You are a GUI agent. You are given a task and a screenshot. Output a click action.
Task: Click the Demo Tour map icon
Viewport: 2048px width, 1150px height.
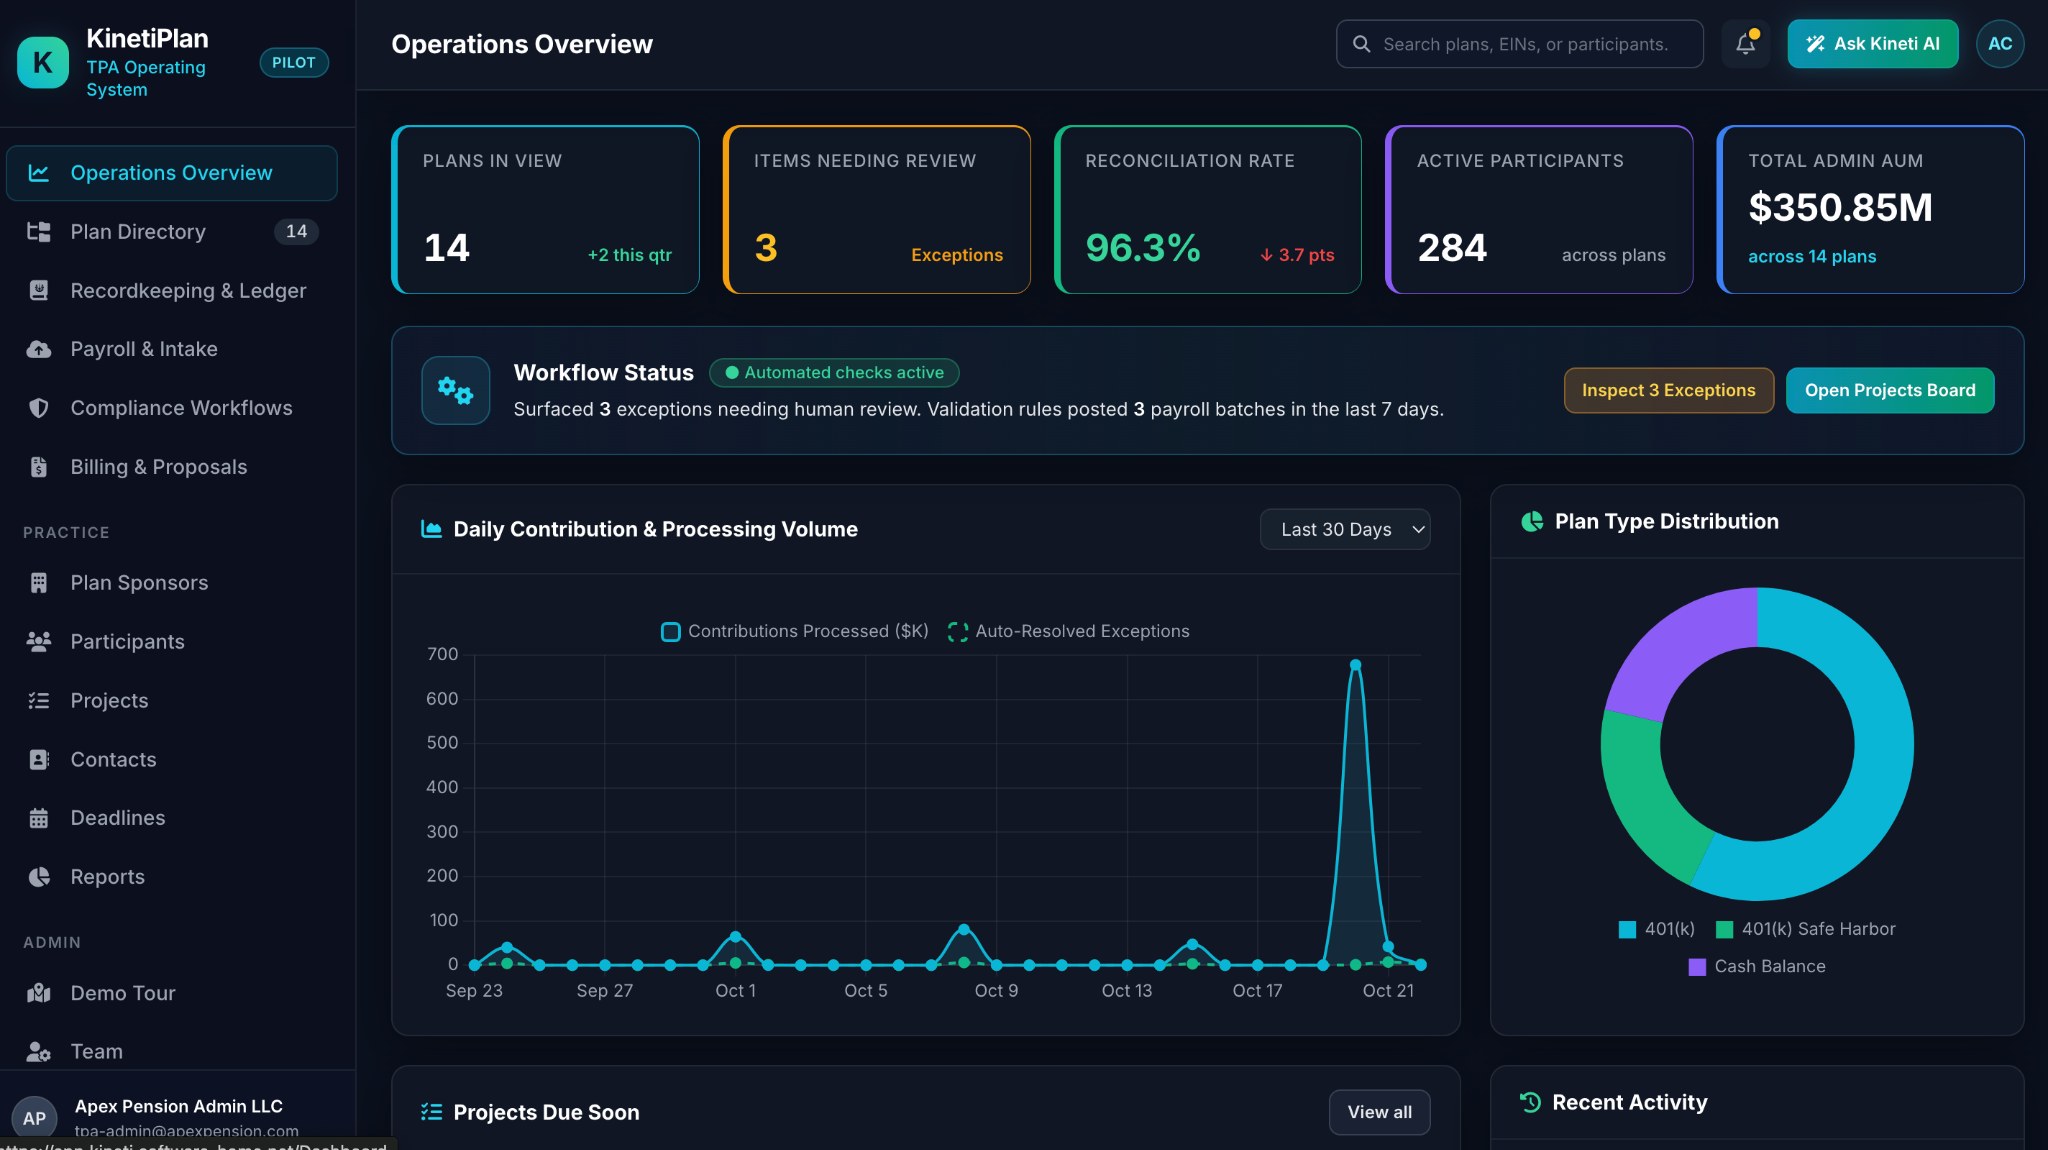pos(39,993)
